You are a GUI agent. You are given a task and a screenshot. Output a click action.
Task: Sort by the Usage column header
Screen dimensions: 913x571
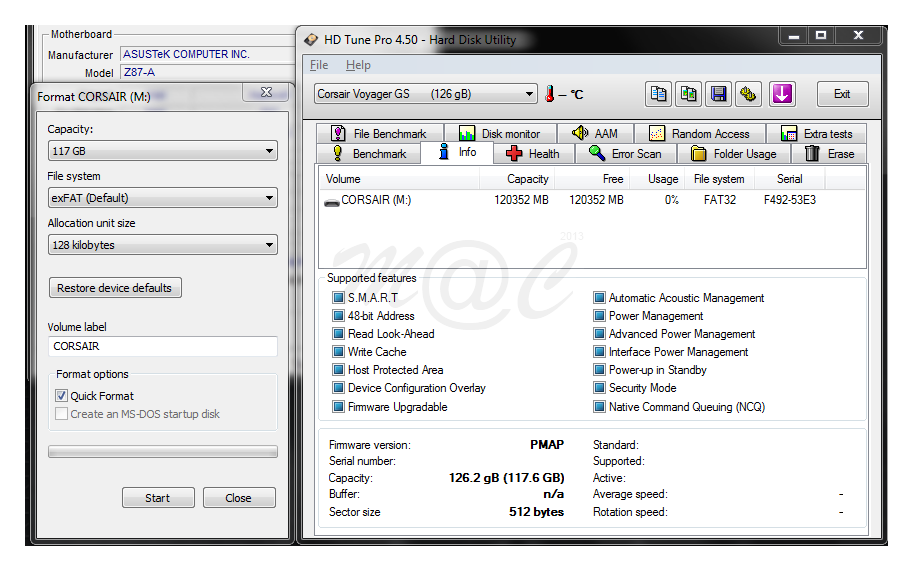(658, 179)
